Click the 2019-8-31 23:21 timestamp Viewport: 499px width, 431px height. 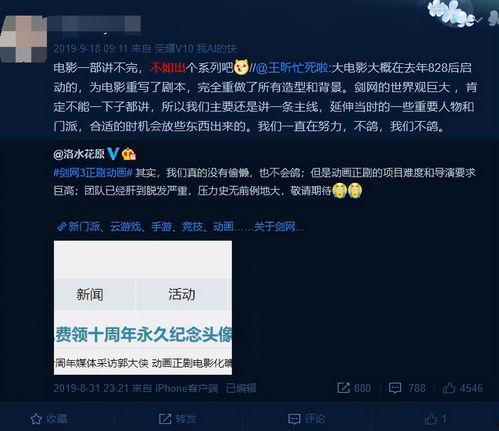pos(91,388)
